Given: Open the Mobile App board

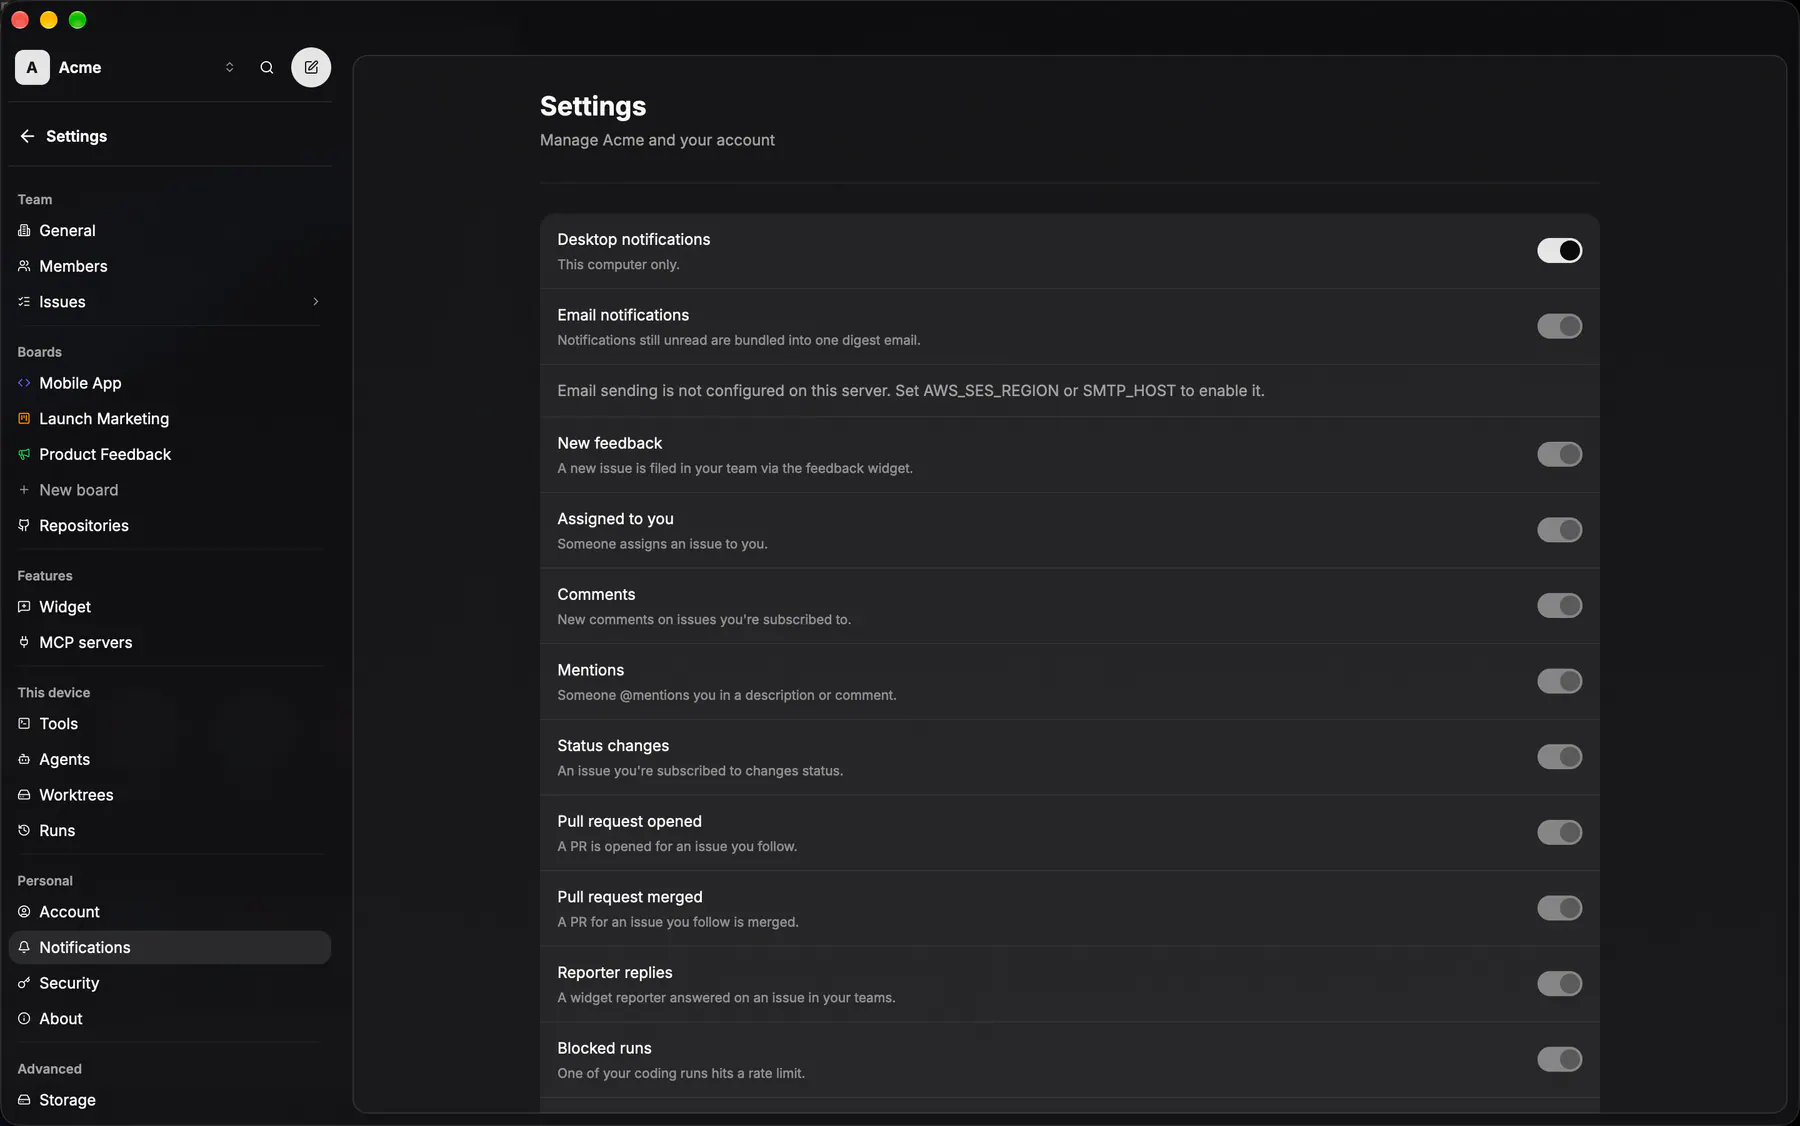Looking at the screenshot, I should (x=170, y=383).
